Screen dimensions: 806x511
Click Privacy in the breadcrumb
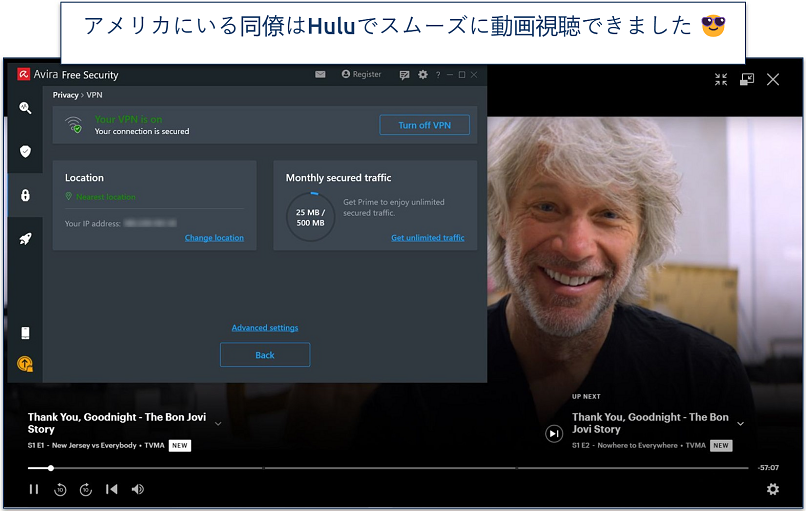click(65, 95)
